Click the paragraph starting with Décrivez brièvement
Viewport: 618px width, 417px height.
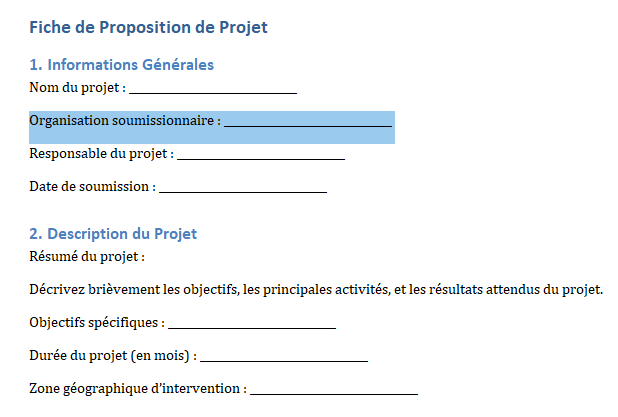[316, 290]
